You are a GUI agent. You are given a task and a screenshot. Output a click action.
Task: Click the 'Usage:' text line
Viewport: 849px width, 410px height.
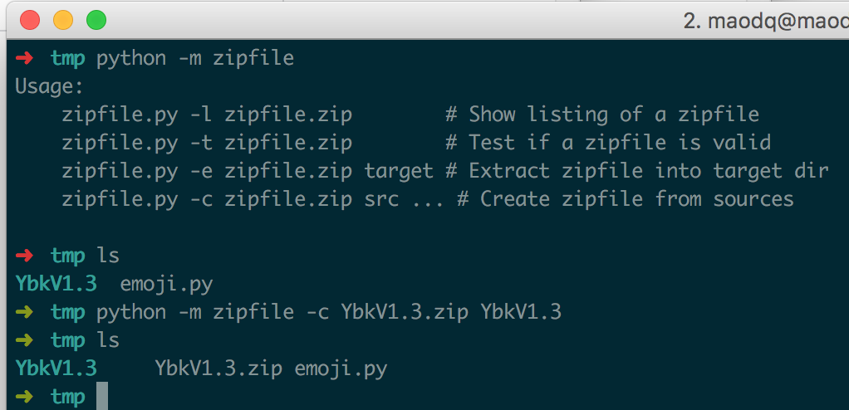point(50,86)
